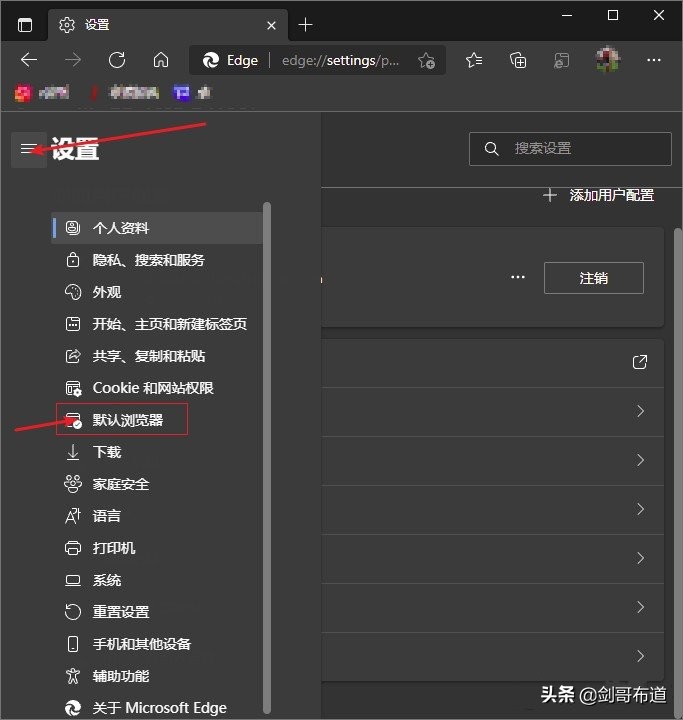Open the Favorites list icon
This screenshot has height=720, width=683.
[474, 60]
